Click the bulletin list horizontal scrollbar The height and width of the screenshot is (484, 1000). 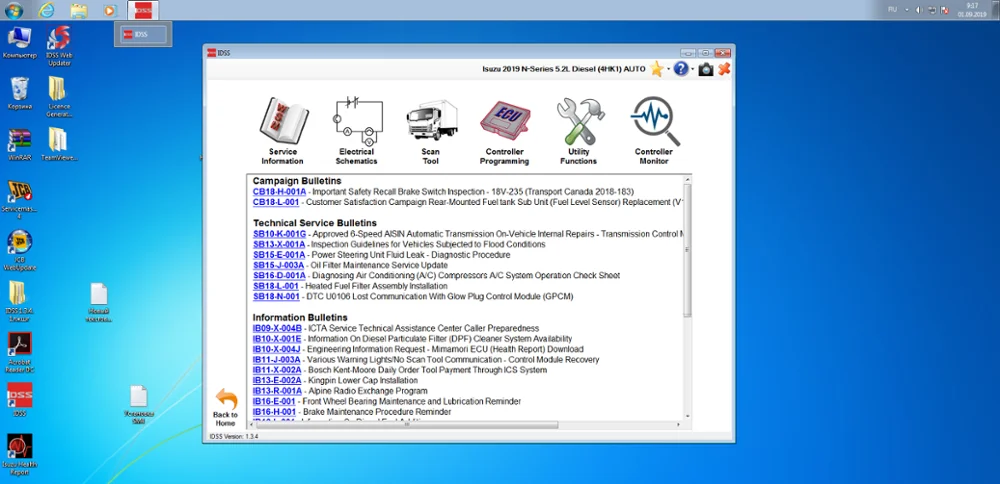pyautogui.click(x=408, y=425)
